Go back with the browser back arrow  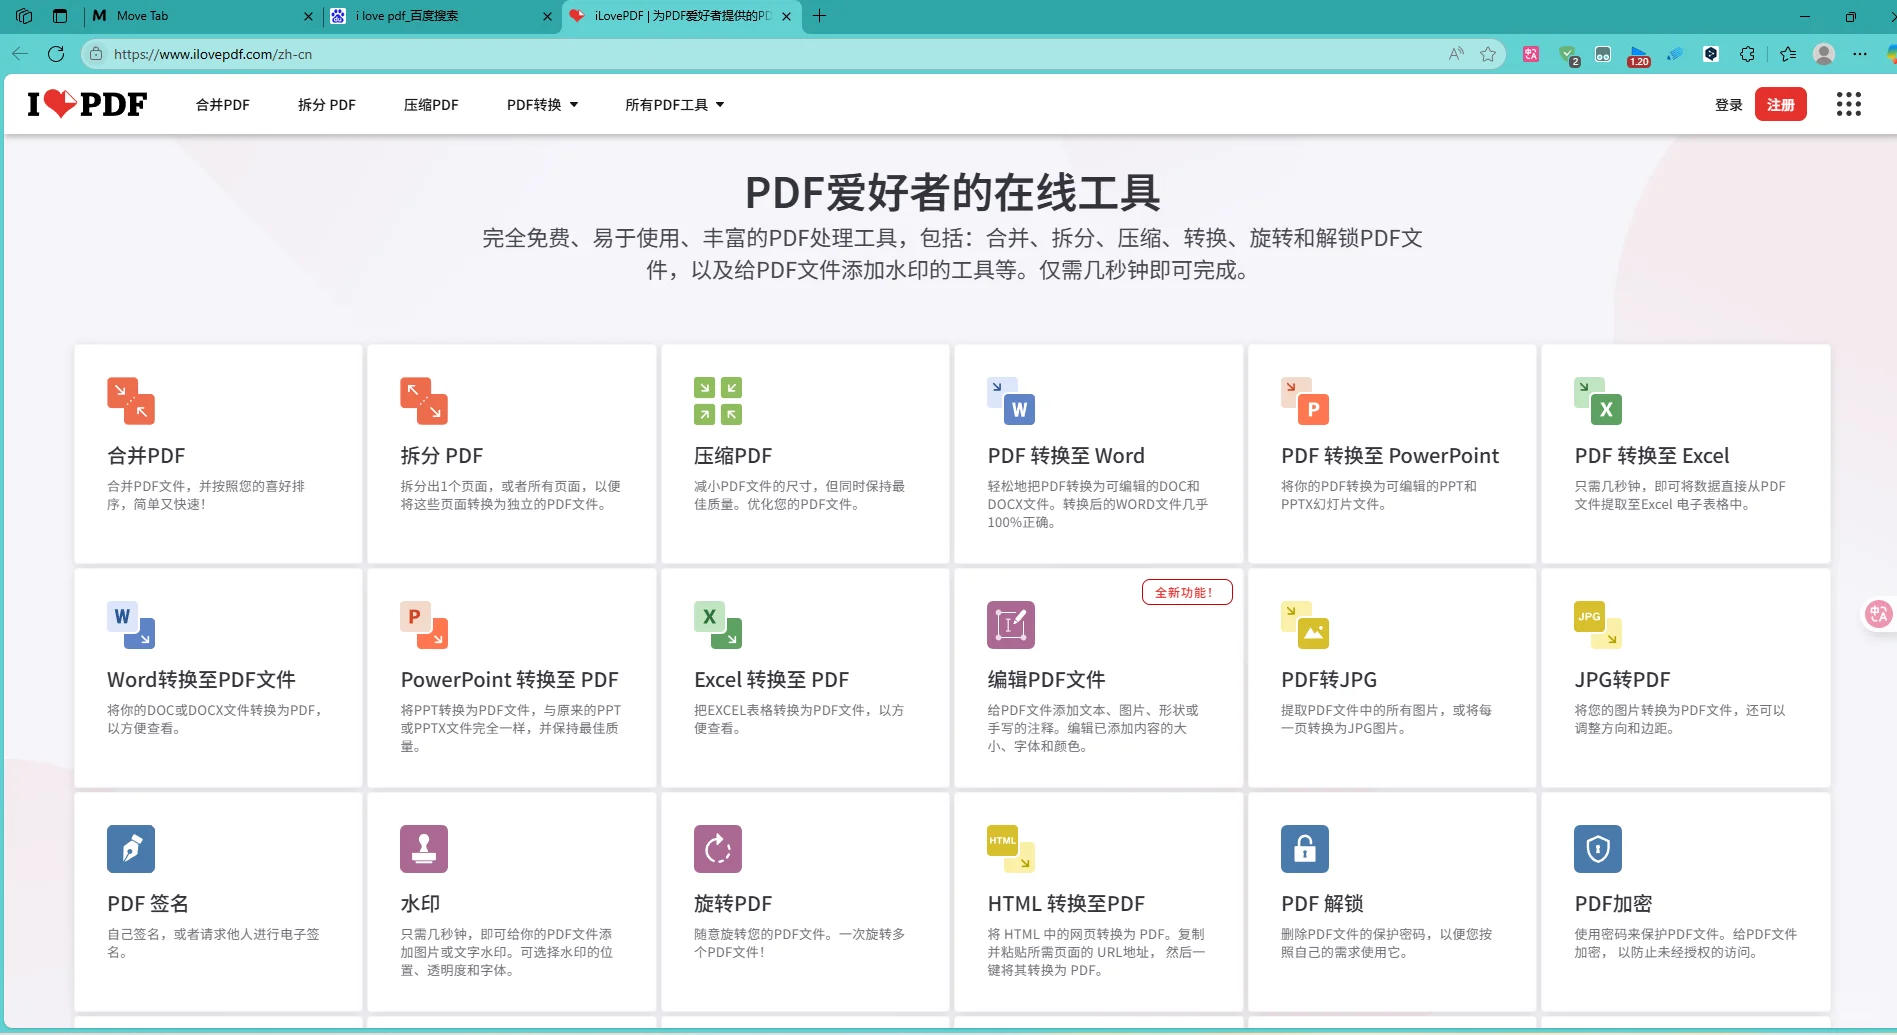coord(20,54)
